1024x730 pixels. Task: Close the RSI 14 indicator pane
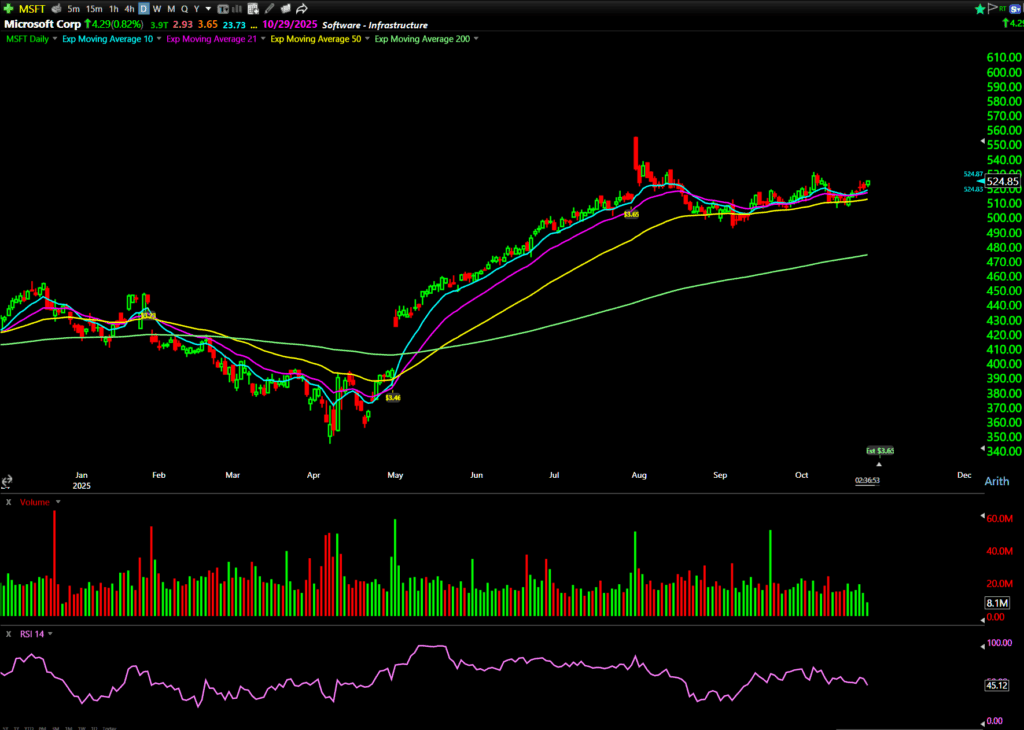(x=8, y=633)
